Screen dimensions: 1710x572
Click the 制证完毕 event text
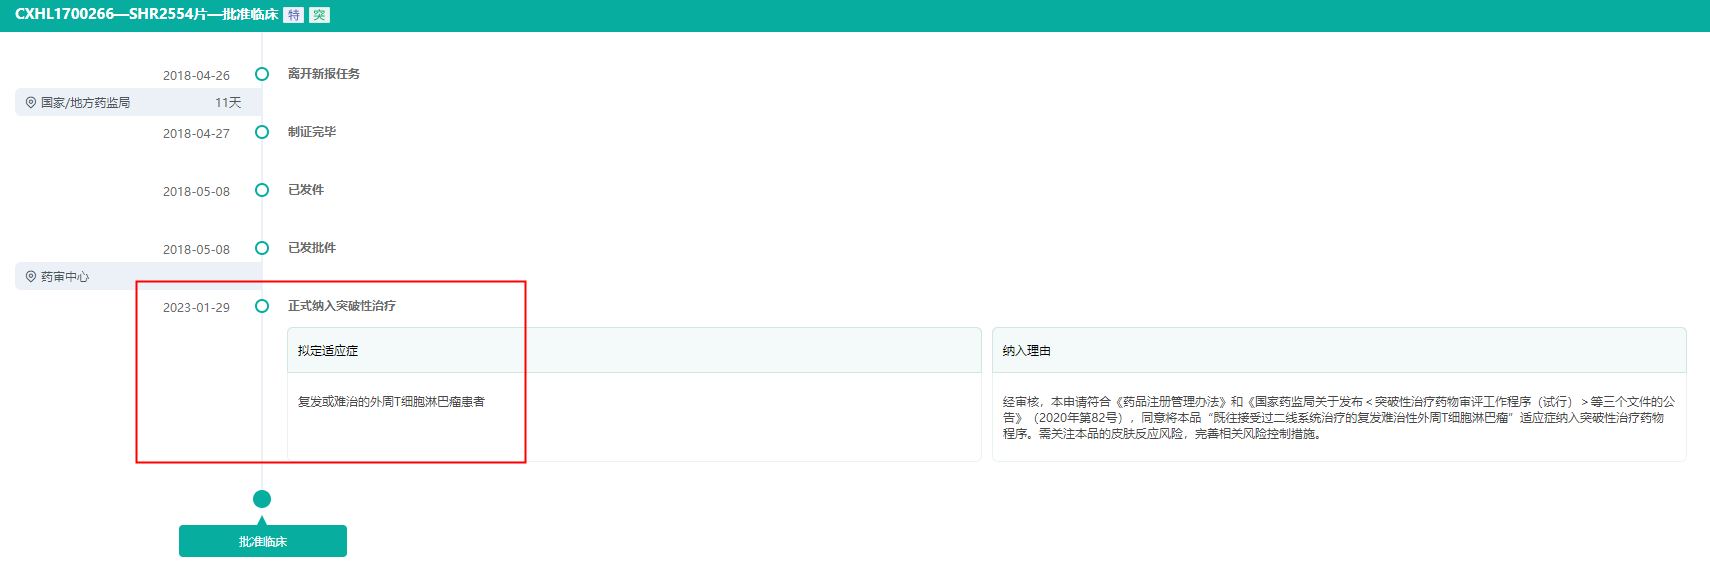(x=312, y=131)
